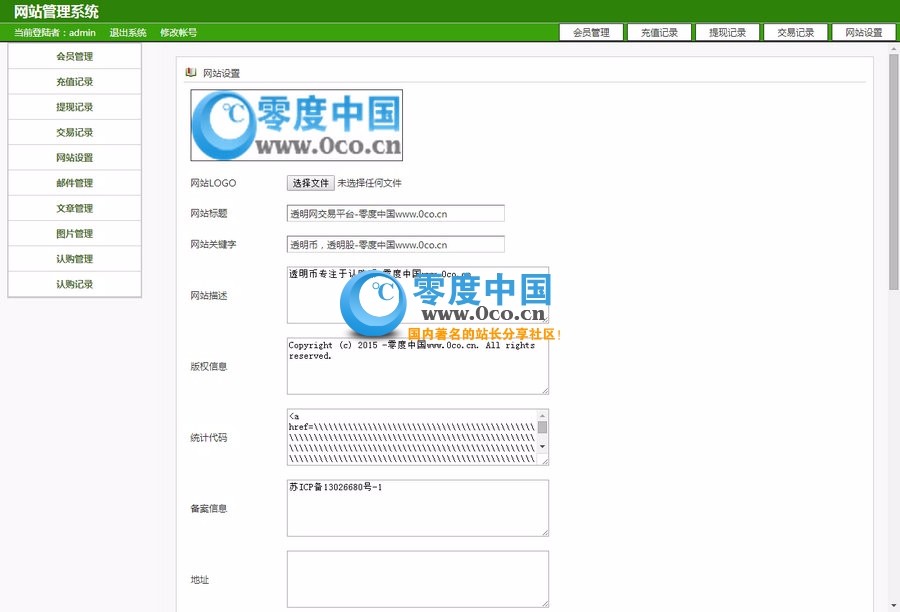Open 交易记录 in the left sidebar
Viewport: 900px width, 612px height.
(74, 132)
